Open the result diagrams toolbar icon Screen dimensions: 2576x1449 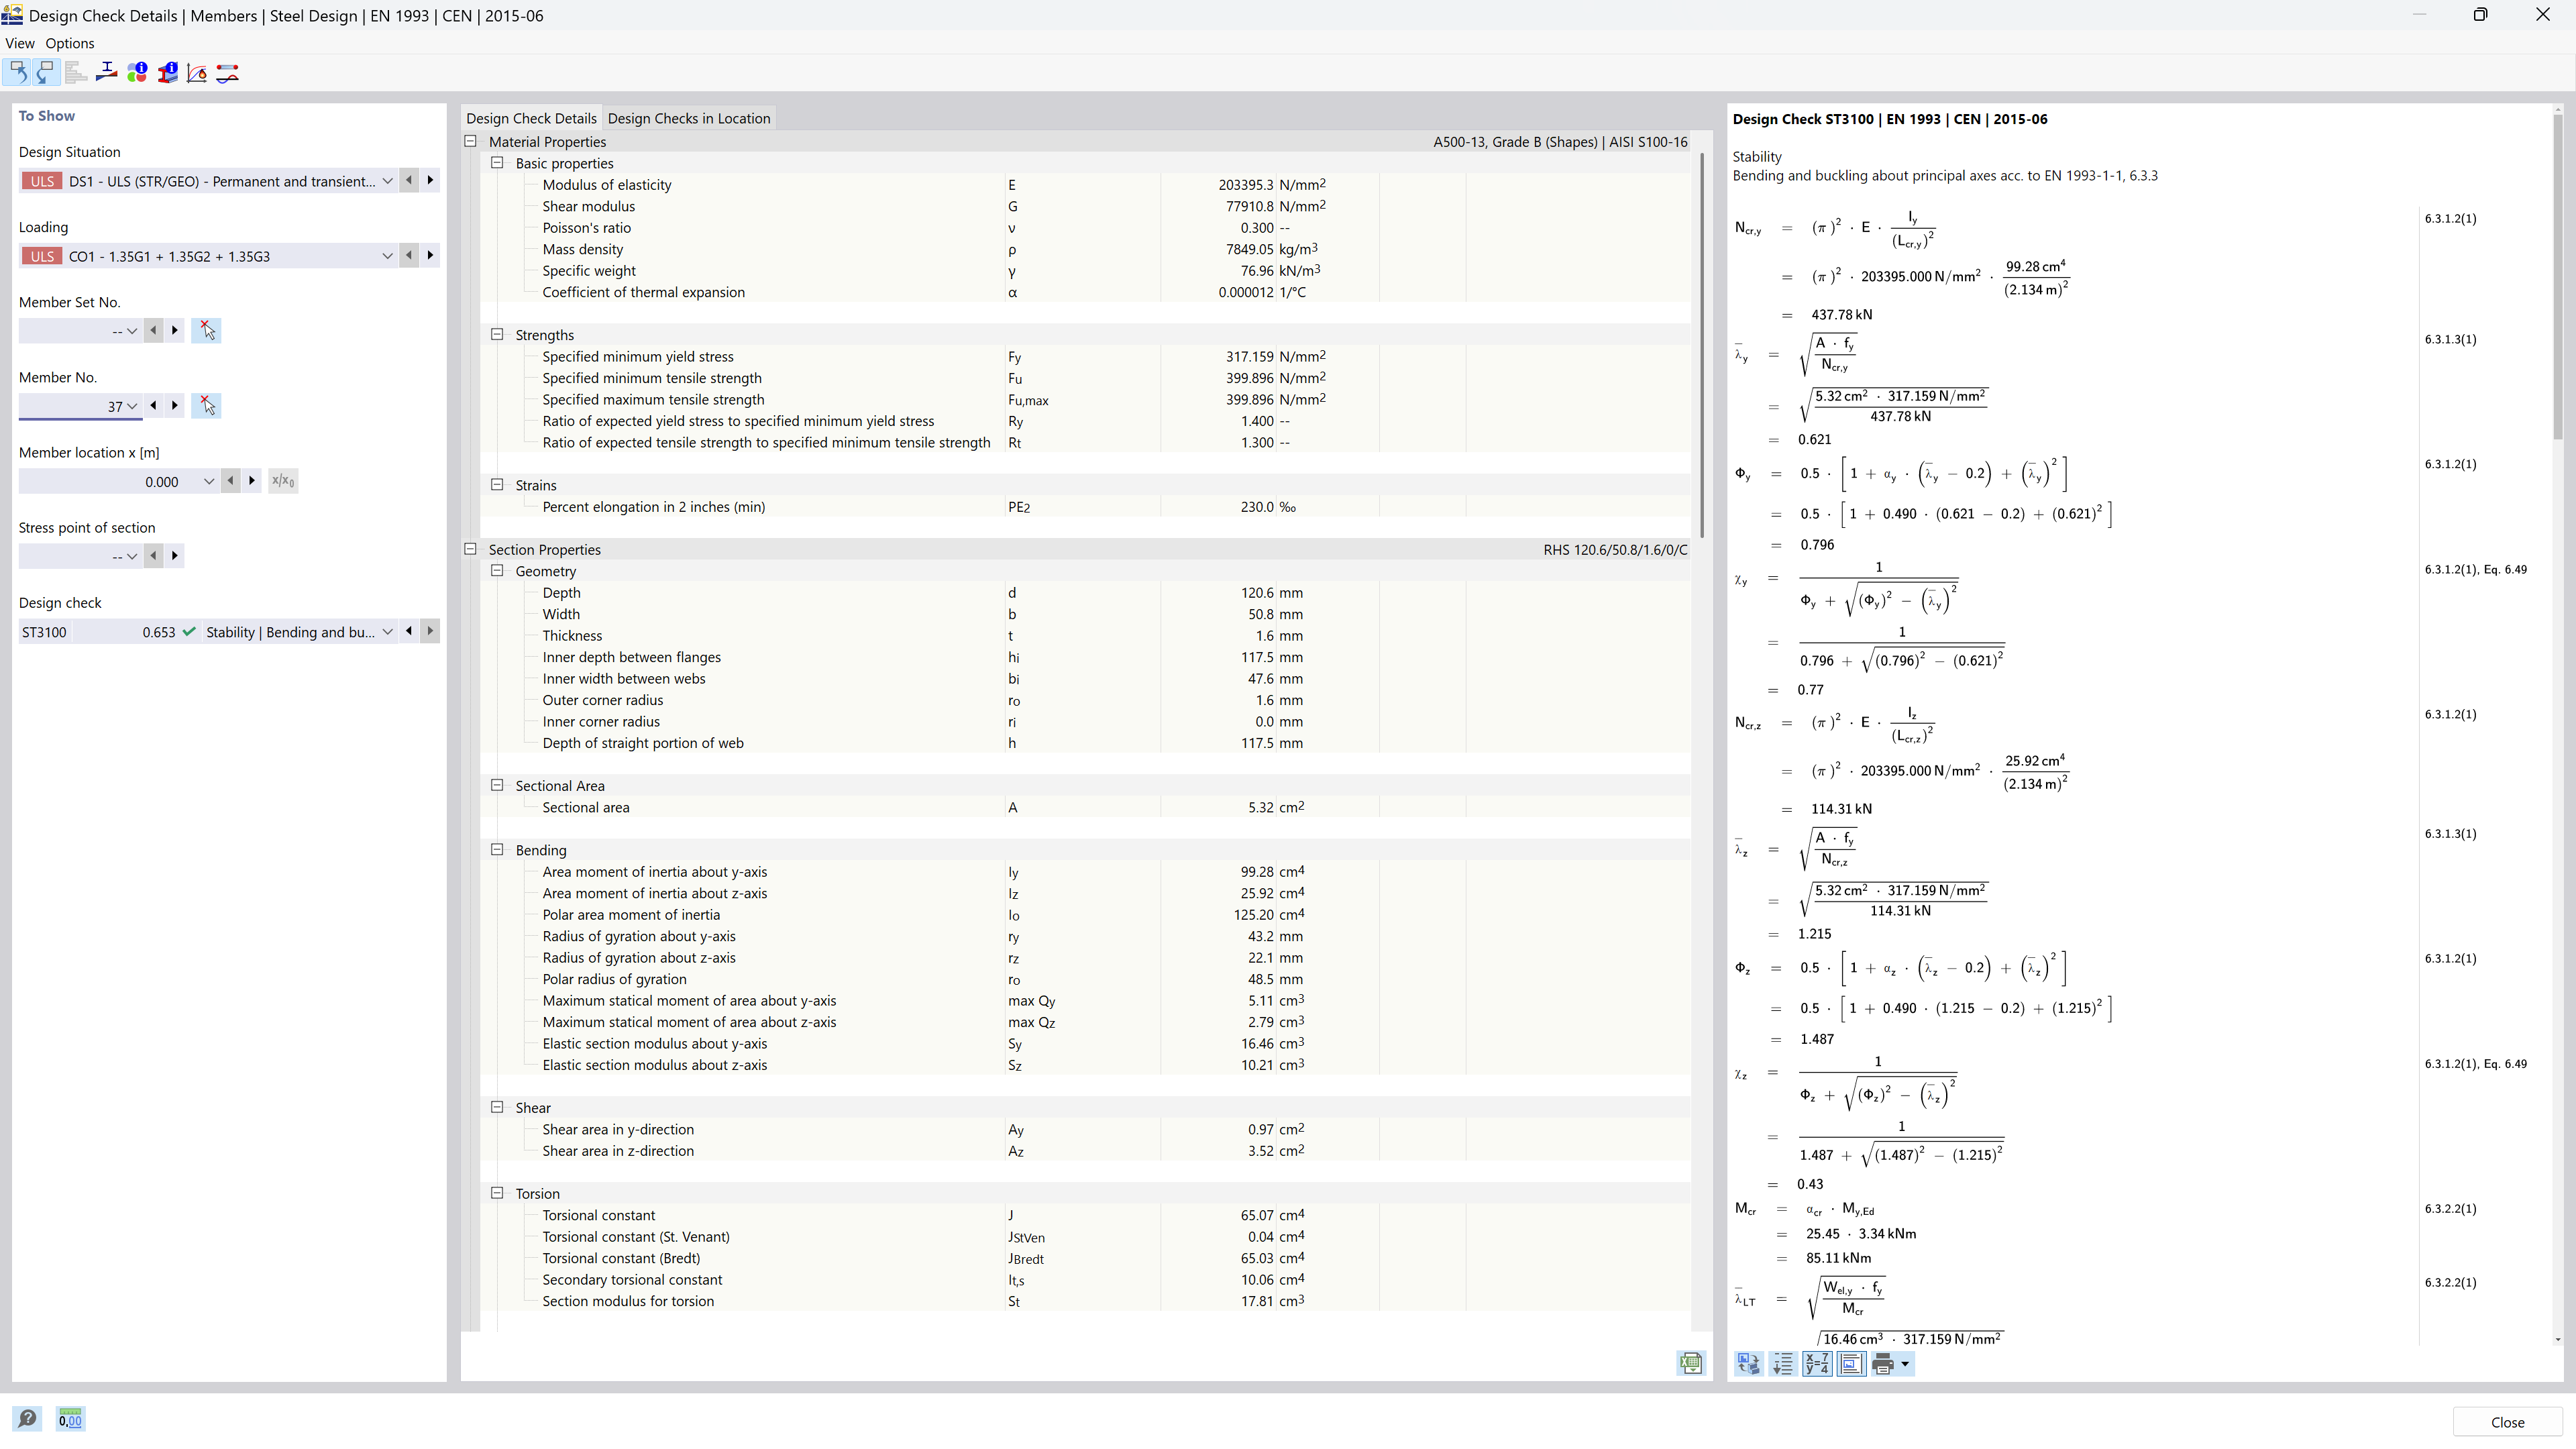197,72
